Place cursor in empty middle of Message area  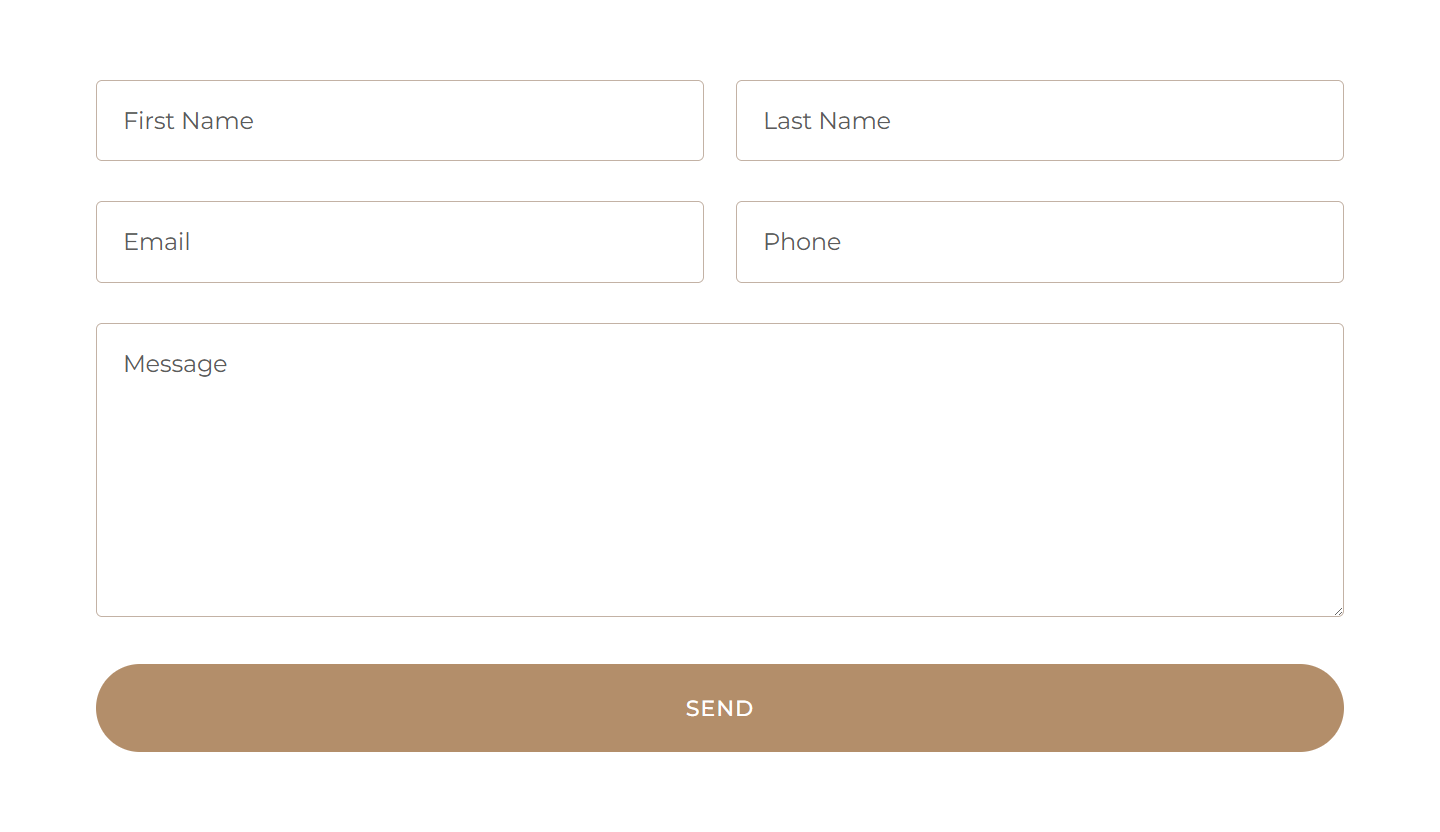tap(720, 480)
